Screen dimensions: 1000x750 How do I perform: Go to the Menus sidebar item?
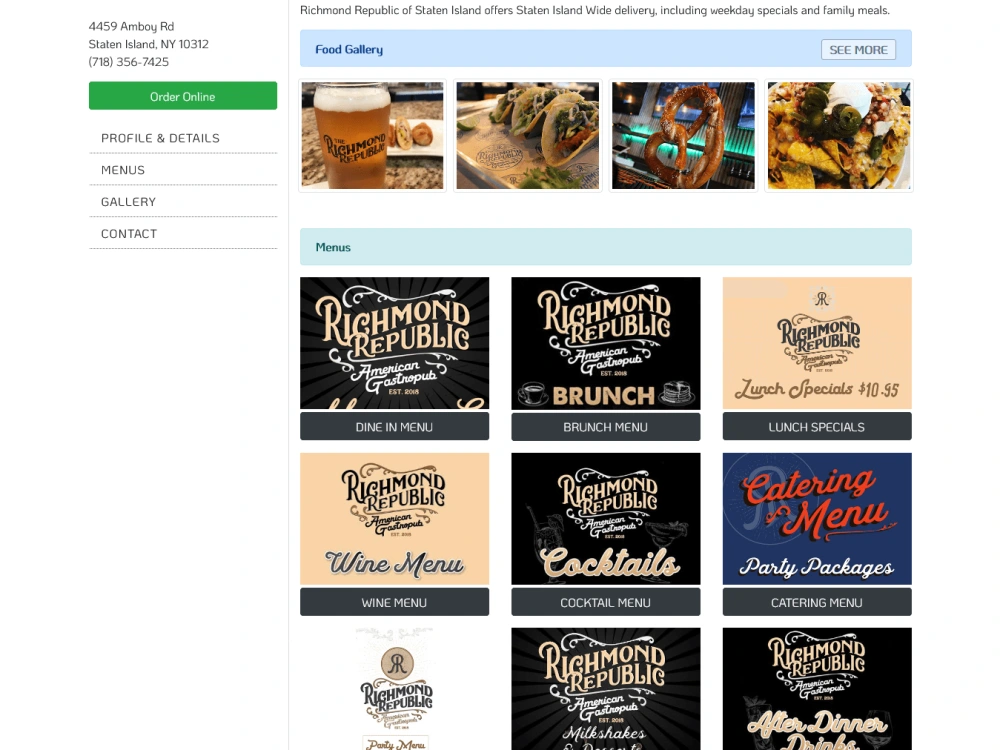point(122,170)
